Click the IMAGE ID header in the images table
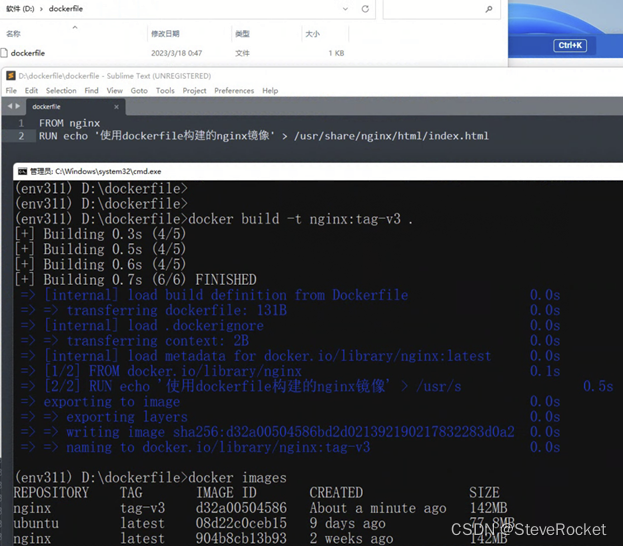The width and height of the screenshot is (623, 546). coord(226,492)
